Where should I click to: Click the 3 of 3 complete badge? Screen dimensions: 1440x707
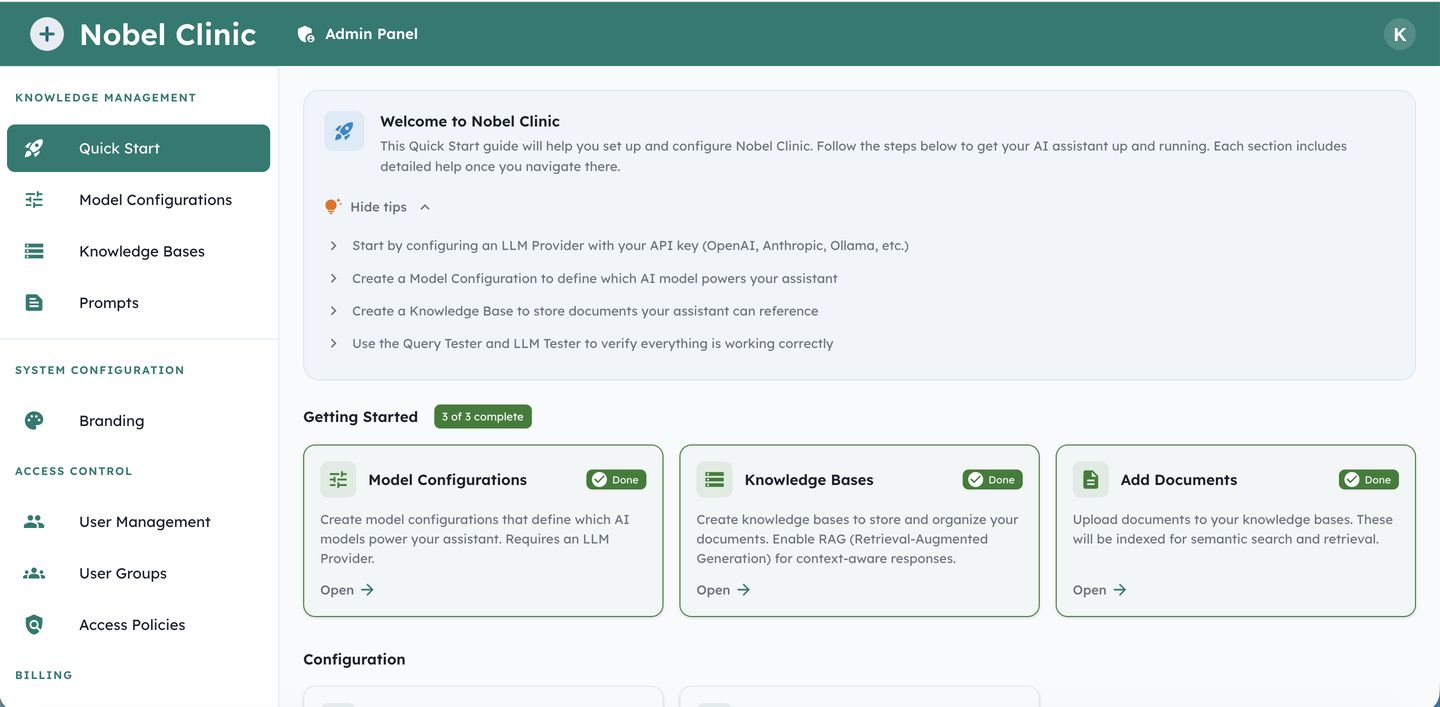[x=483, y=417]
